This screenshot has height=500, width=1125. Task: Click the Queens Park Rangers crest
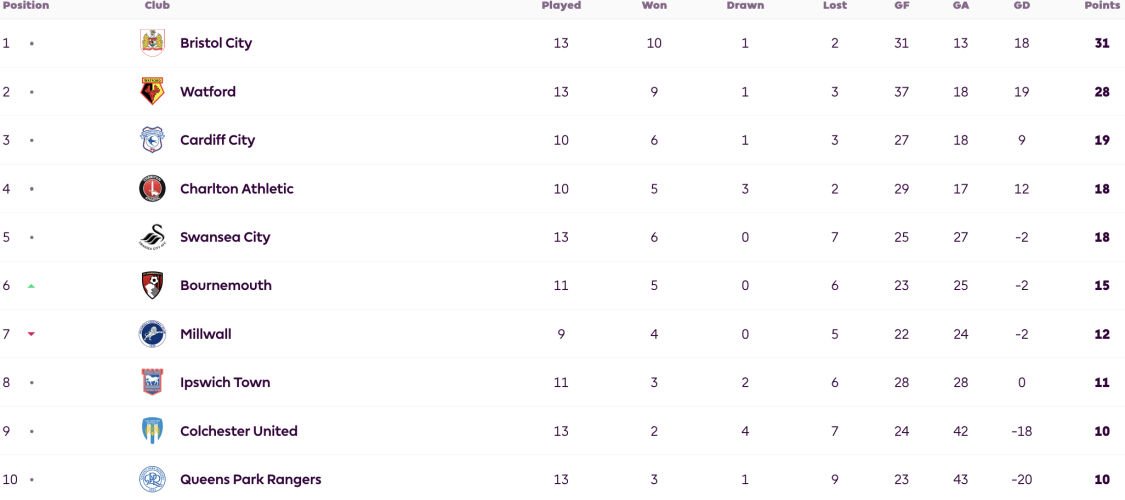(152, 479)
